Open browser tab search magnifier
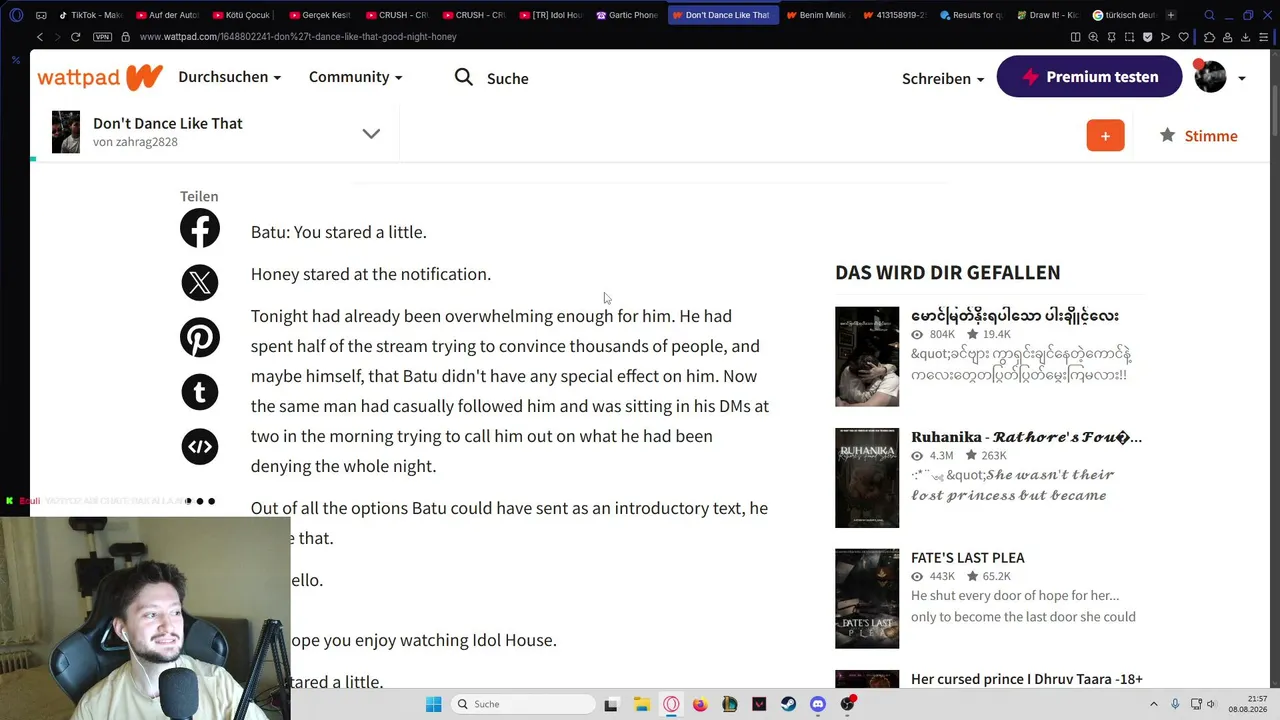 (x=1209, y=15)
